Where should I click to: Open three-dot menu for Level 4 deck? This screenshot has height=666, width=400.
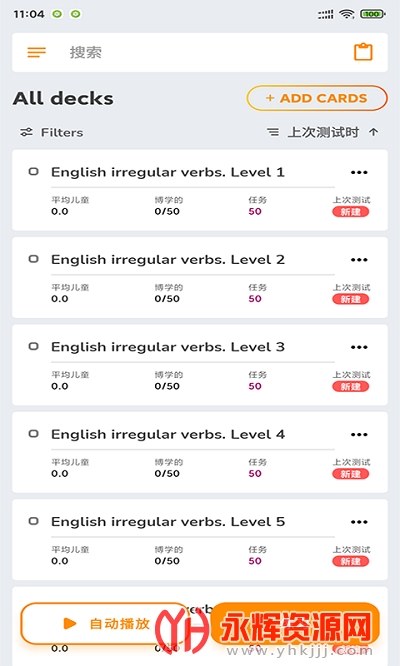tap(359, 435)
